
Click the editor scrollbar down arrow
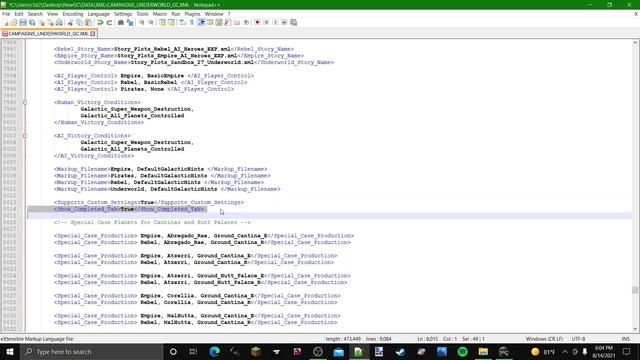[x=635, y=329]
